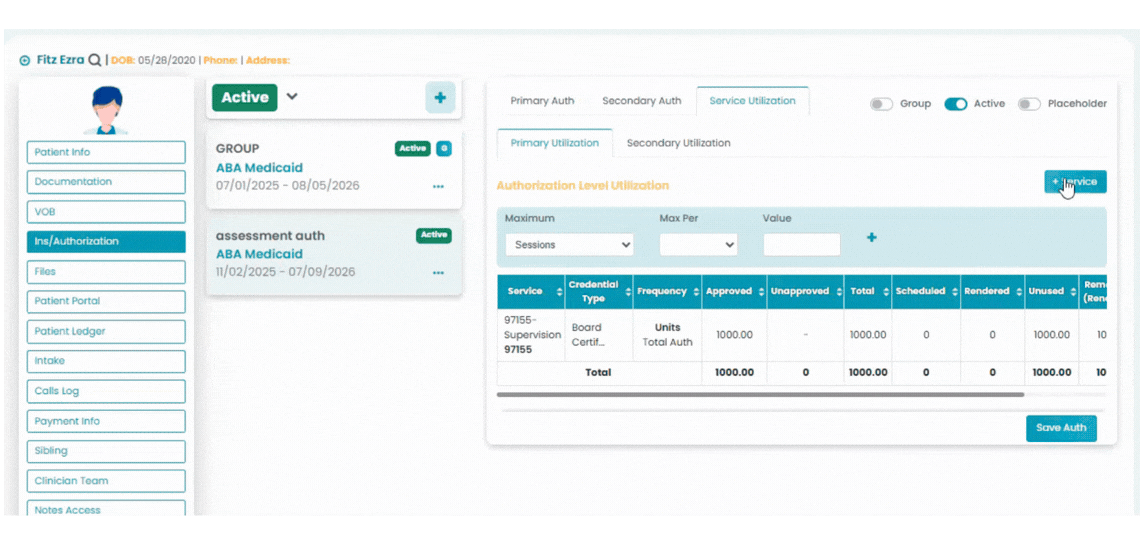The image size is (1140, 544).
Task: Open the Max Per dropdown
Action: (x=698, y=245)
